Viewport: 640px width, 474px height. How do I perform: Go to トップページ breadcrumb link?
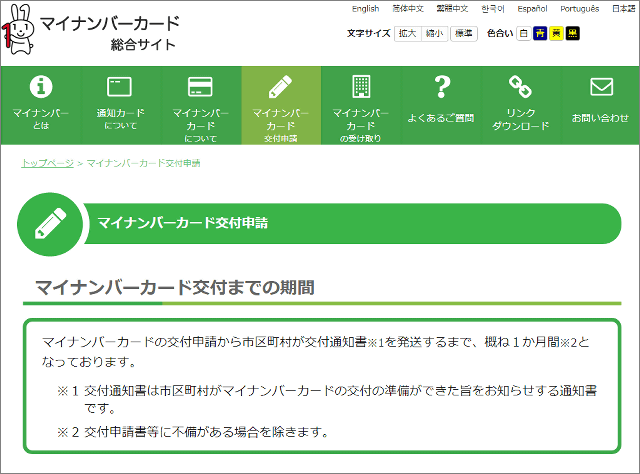tap(47, 162)
